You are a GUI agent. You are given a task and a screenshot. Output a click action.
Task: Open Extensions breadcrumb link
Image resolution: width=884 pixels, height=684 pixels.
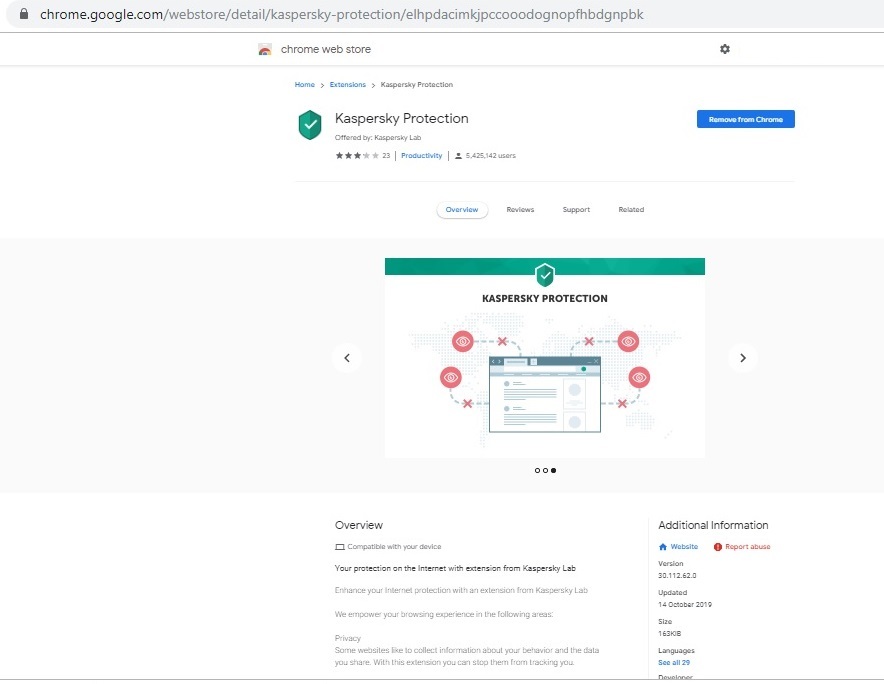(347, 85)
